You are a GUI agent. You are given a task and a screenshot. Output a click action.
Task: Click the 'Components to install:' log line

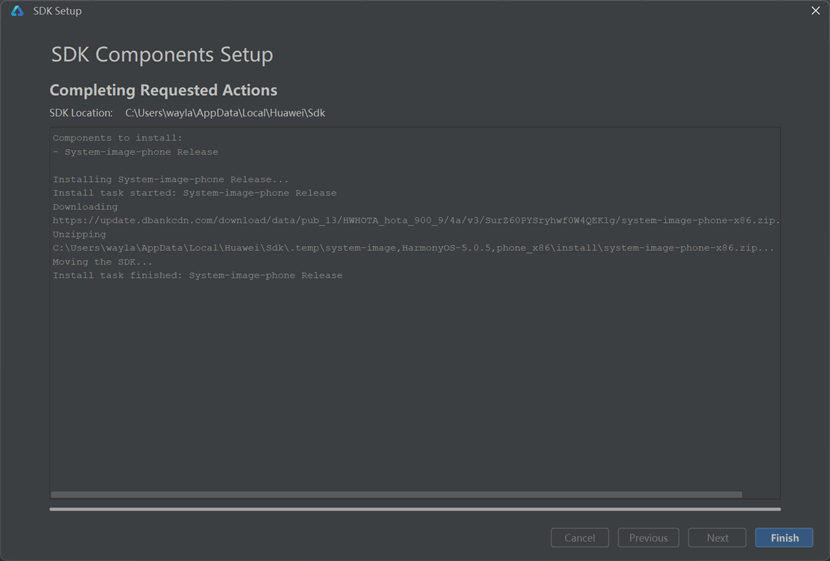tap(118, 138)
